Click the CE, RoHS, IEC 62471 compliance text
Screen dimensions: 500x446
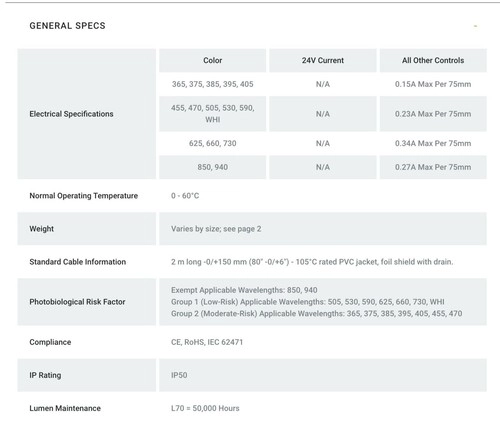[207, 342]
